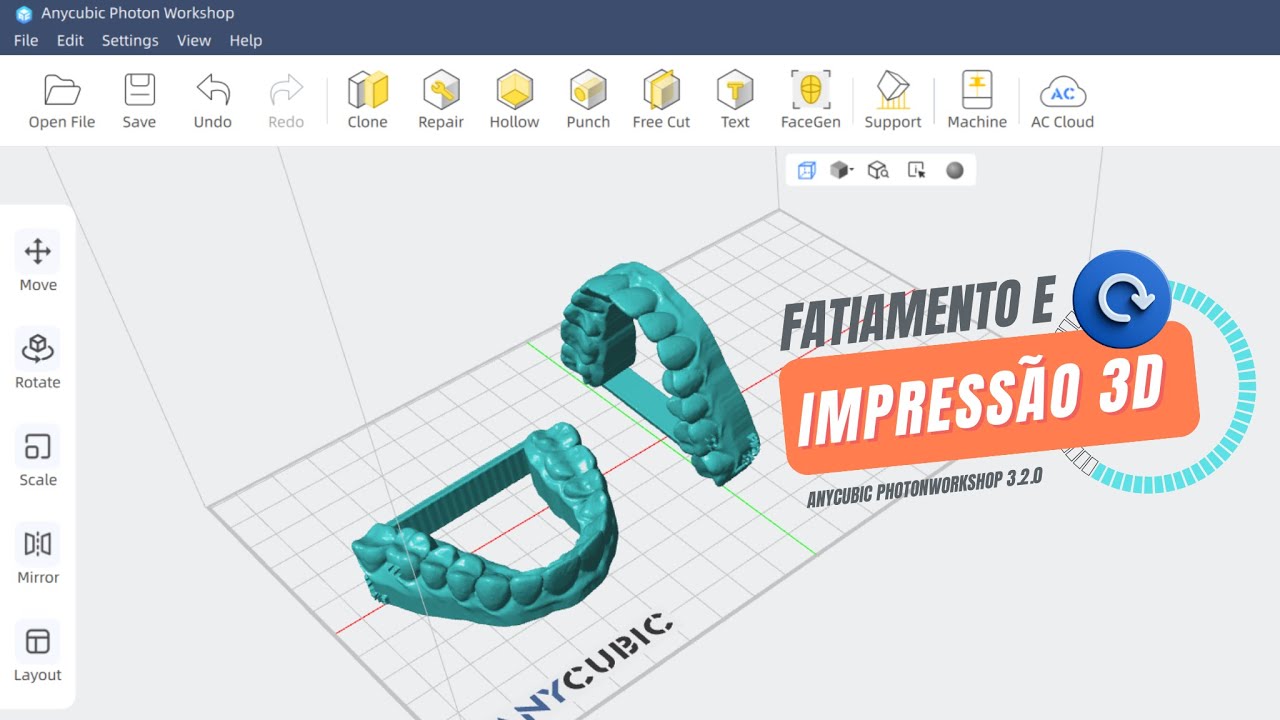
Task: Open the View menu
Action: 194,40
